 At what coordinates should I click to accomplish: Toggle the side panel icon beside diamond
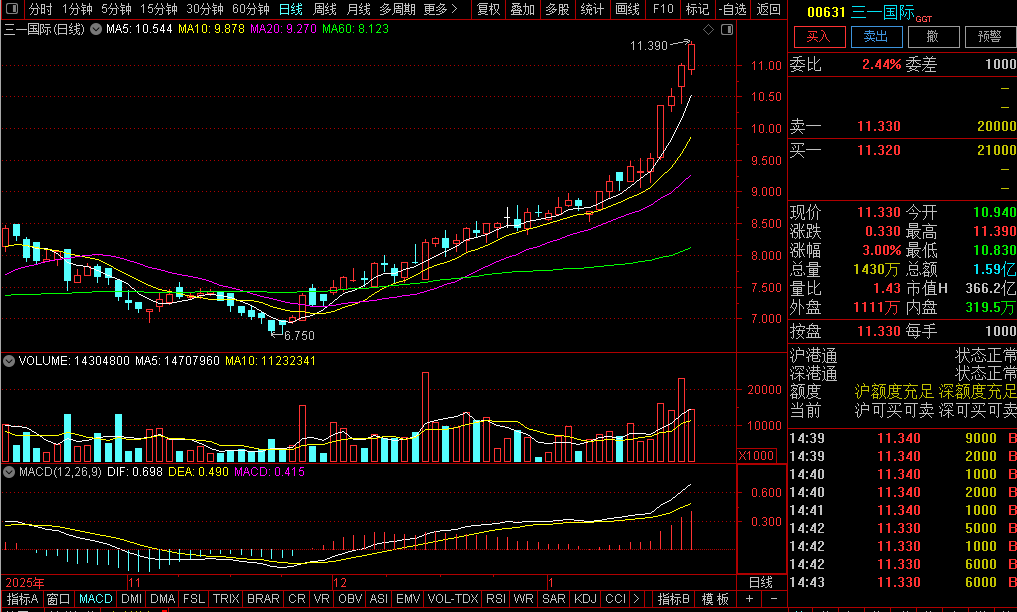727,29
